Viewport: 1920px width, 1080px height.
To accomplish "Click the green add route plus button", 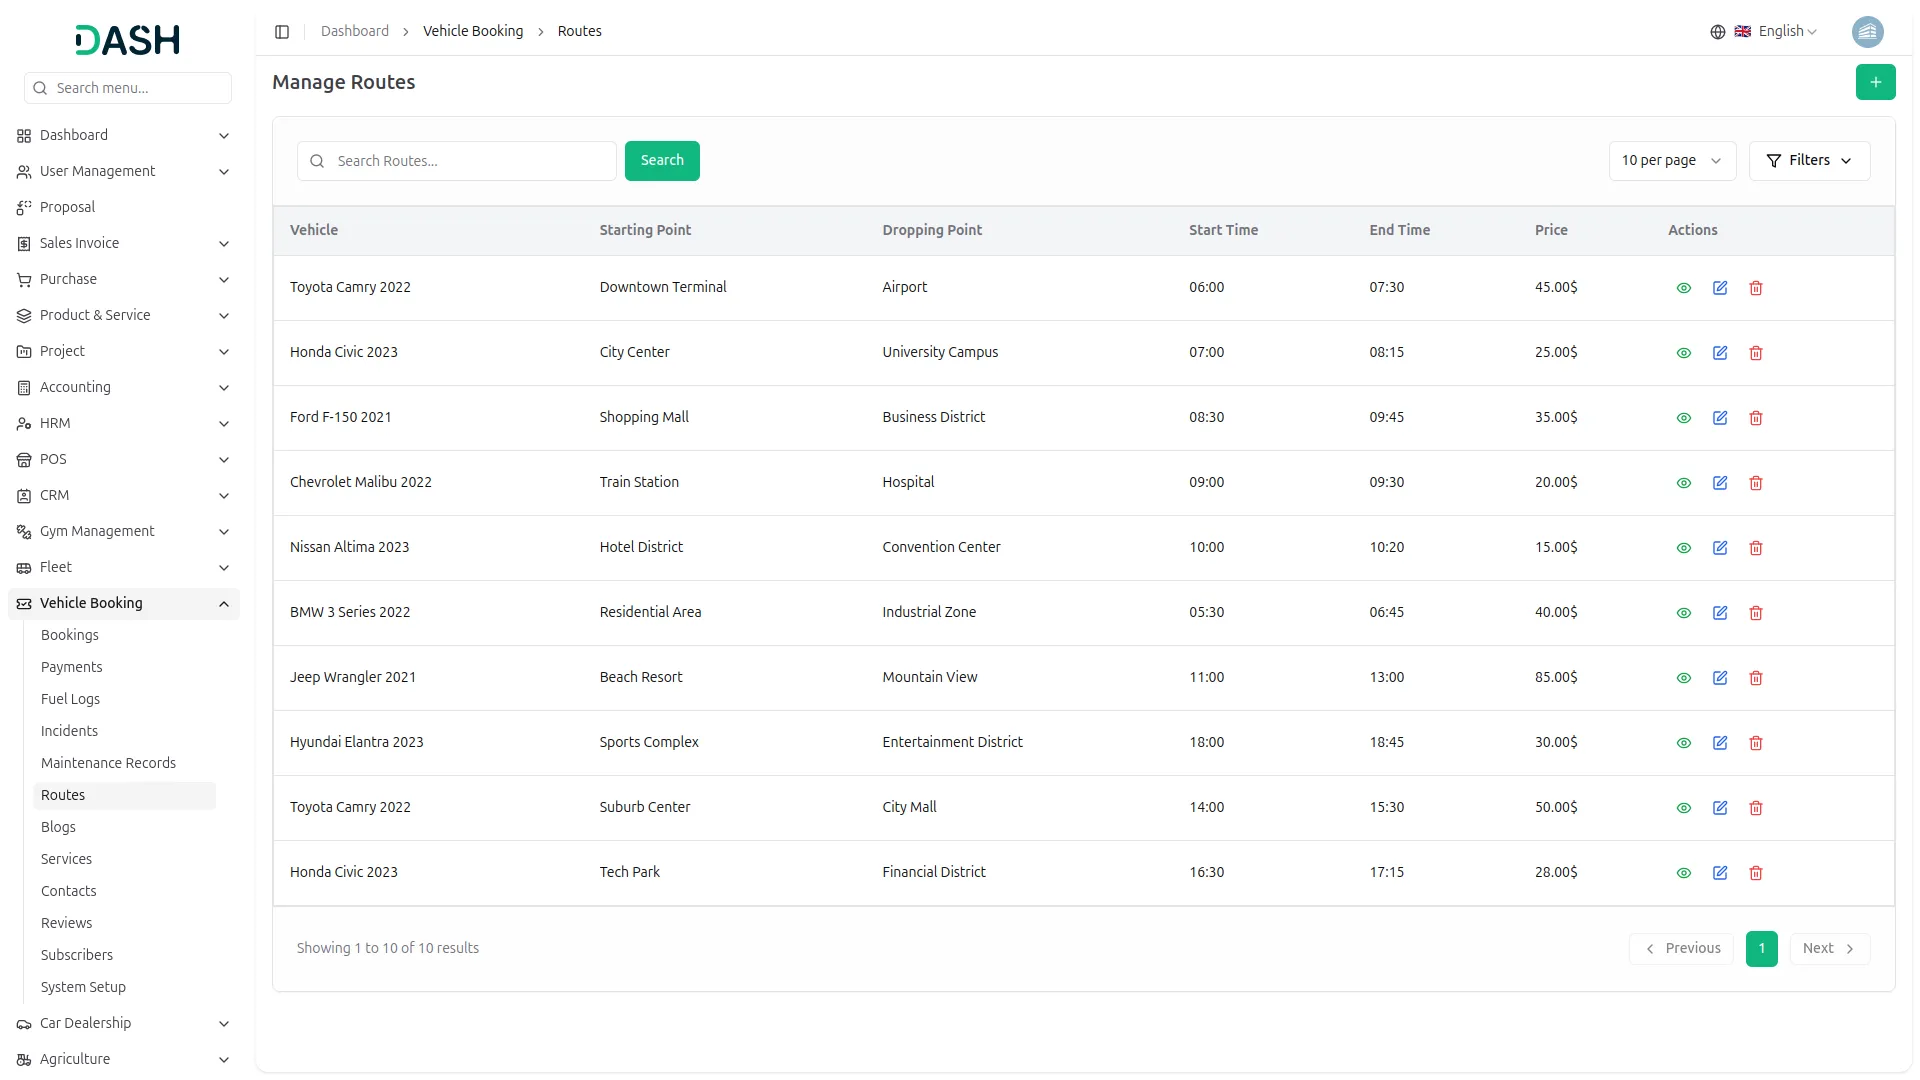I will pyautogui.click(x=1875, y=82).
